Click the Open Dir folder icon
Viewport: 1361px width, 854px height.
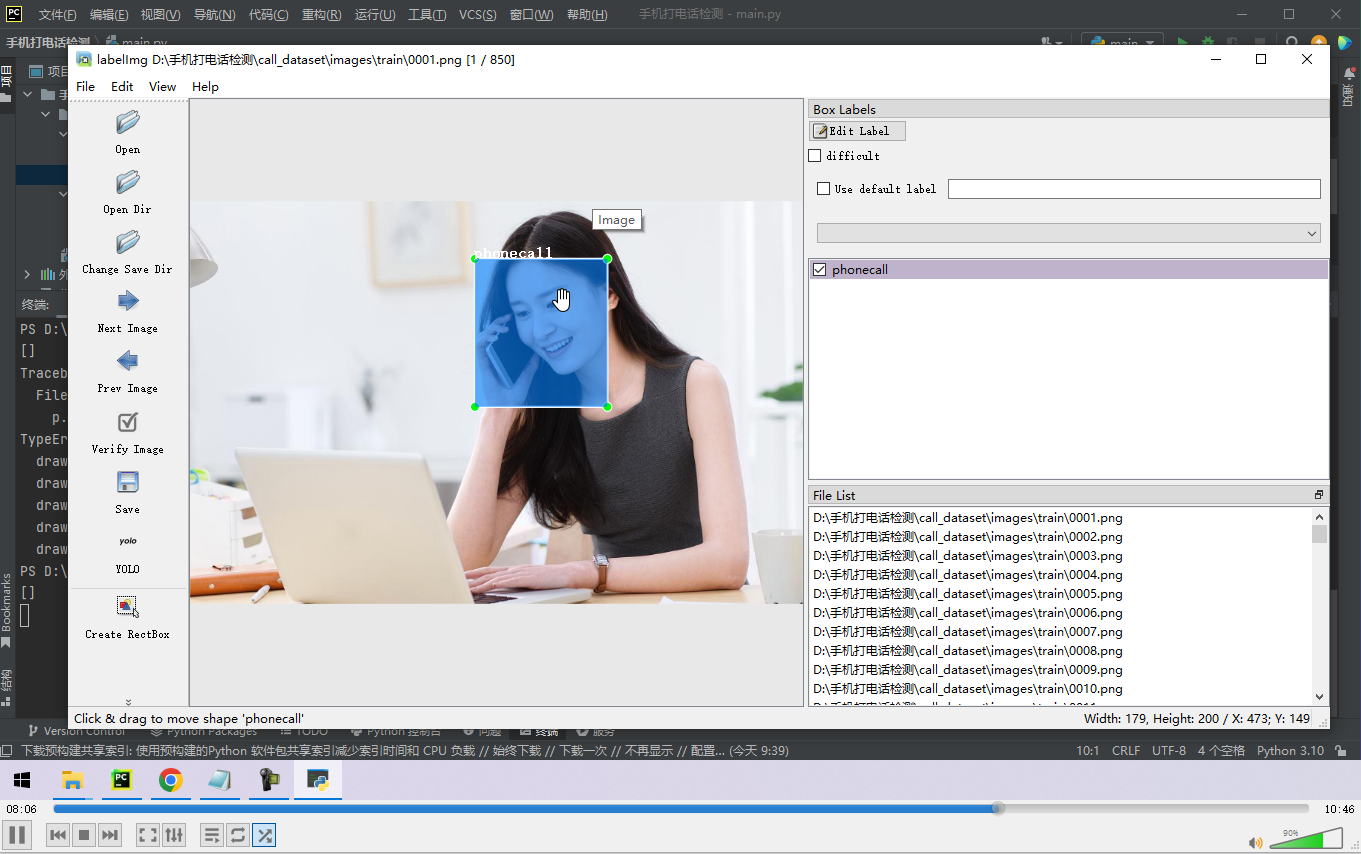[128, 183]
